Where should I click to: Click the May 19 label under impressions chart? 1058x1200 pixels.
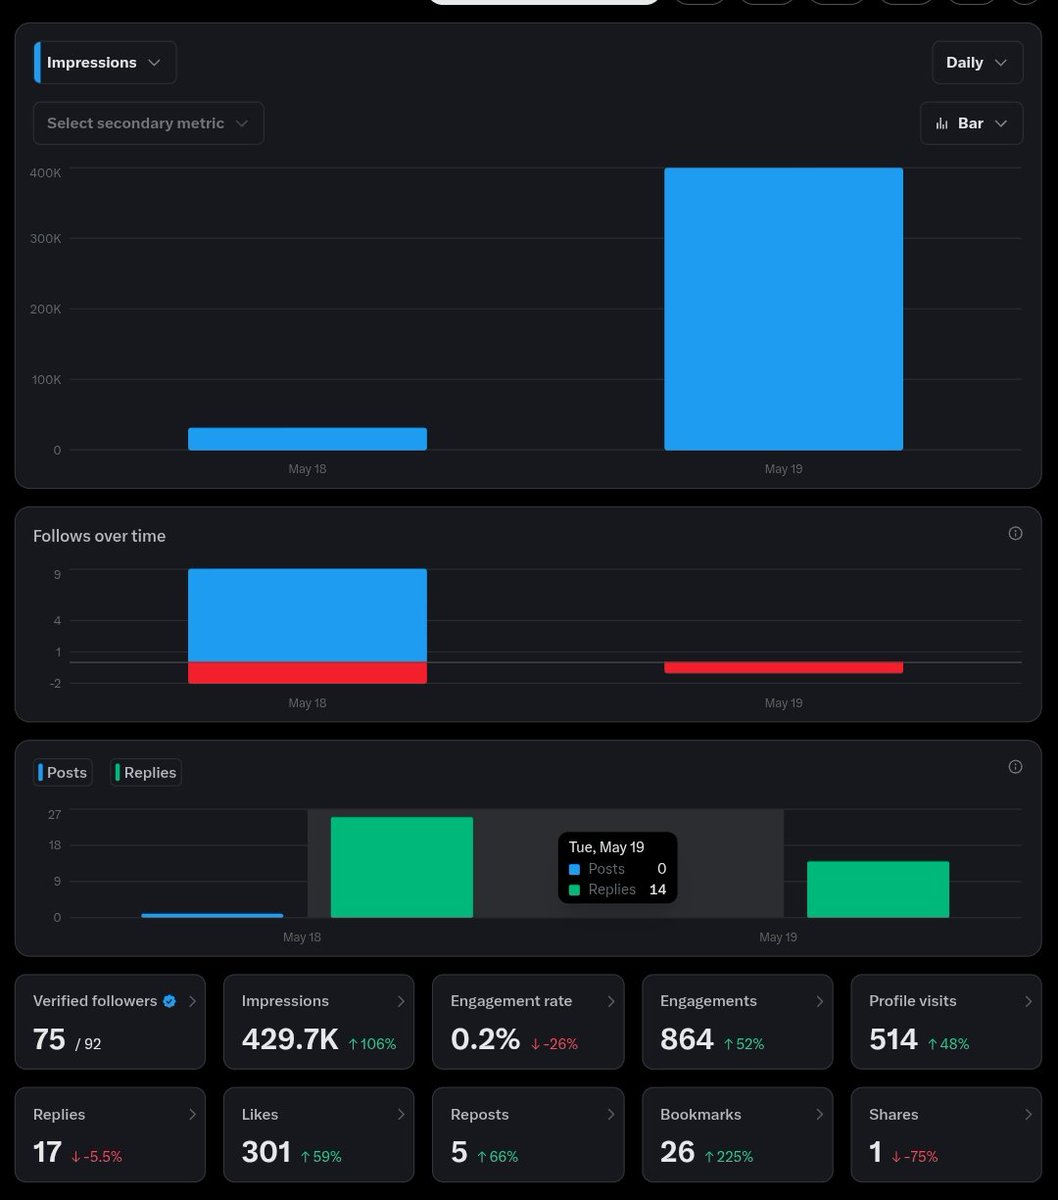(783, 469)
